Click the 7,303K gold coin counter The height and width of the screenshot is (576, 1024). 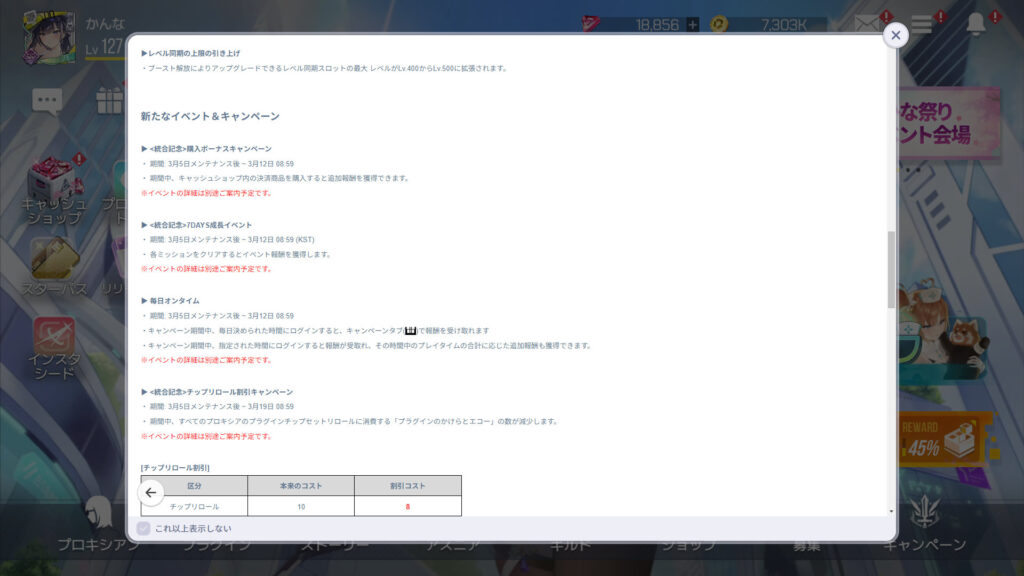point(770,25)
